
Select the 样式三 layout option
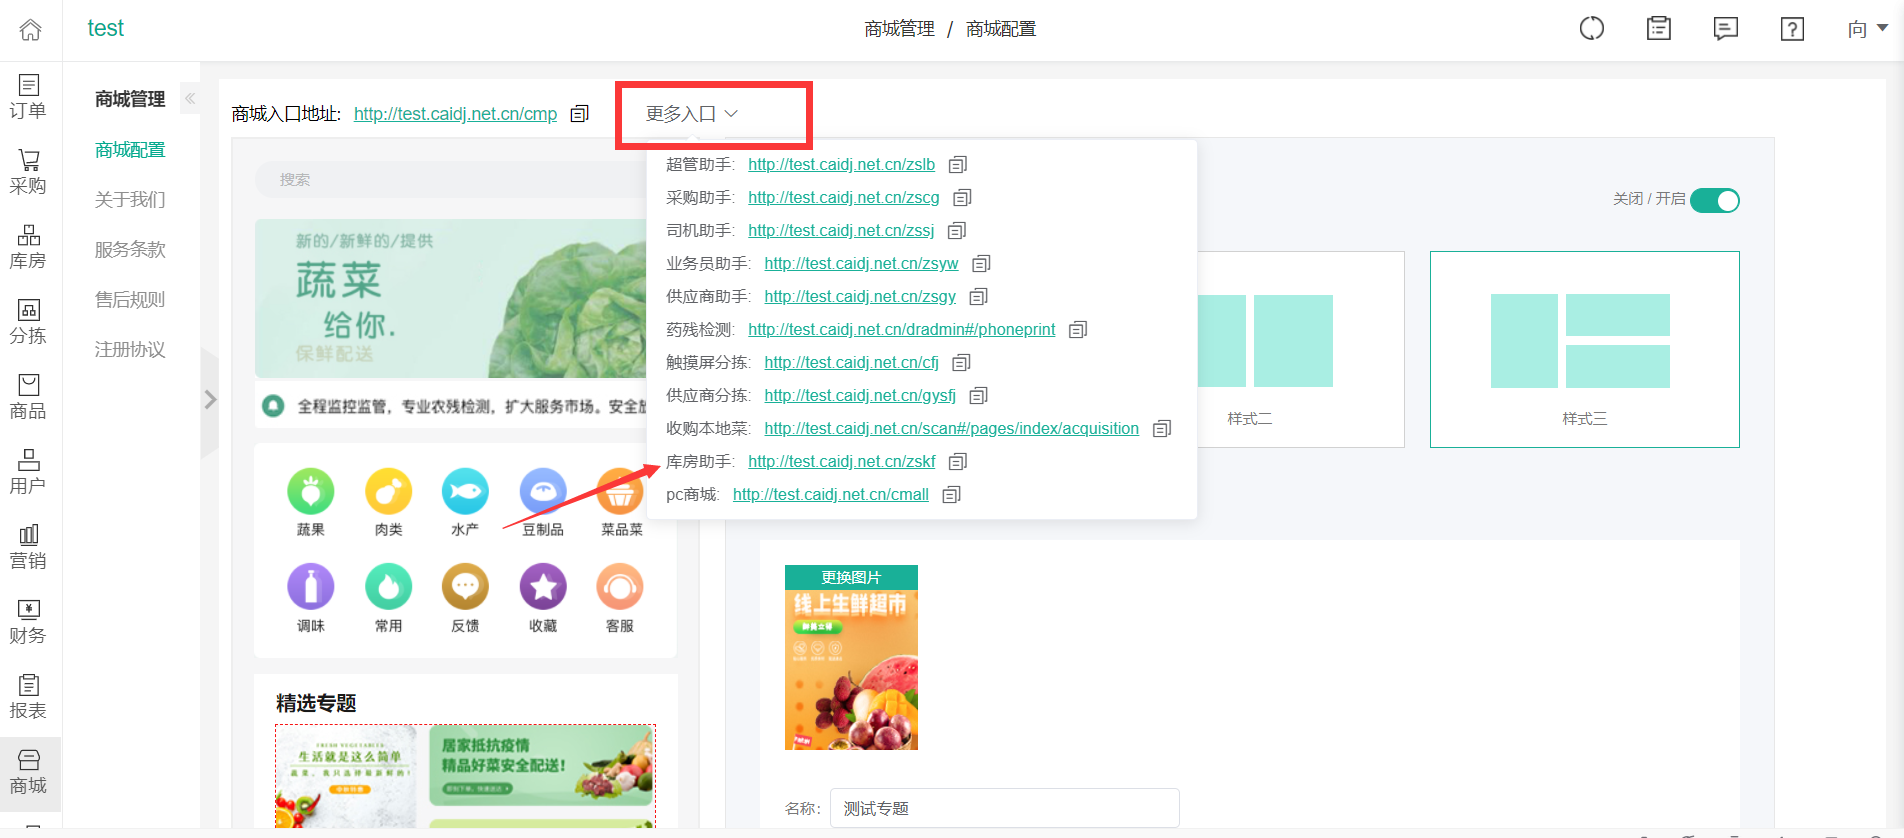click(1584, 349)
